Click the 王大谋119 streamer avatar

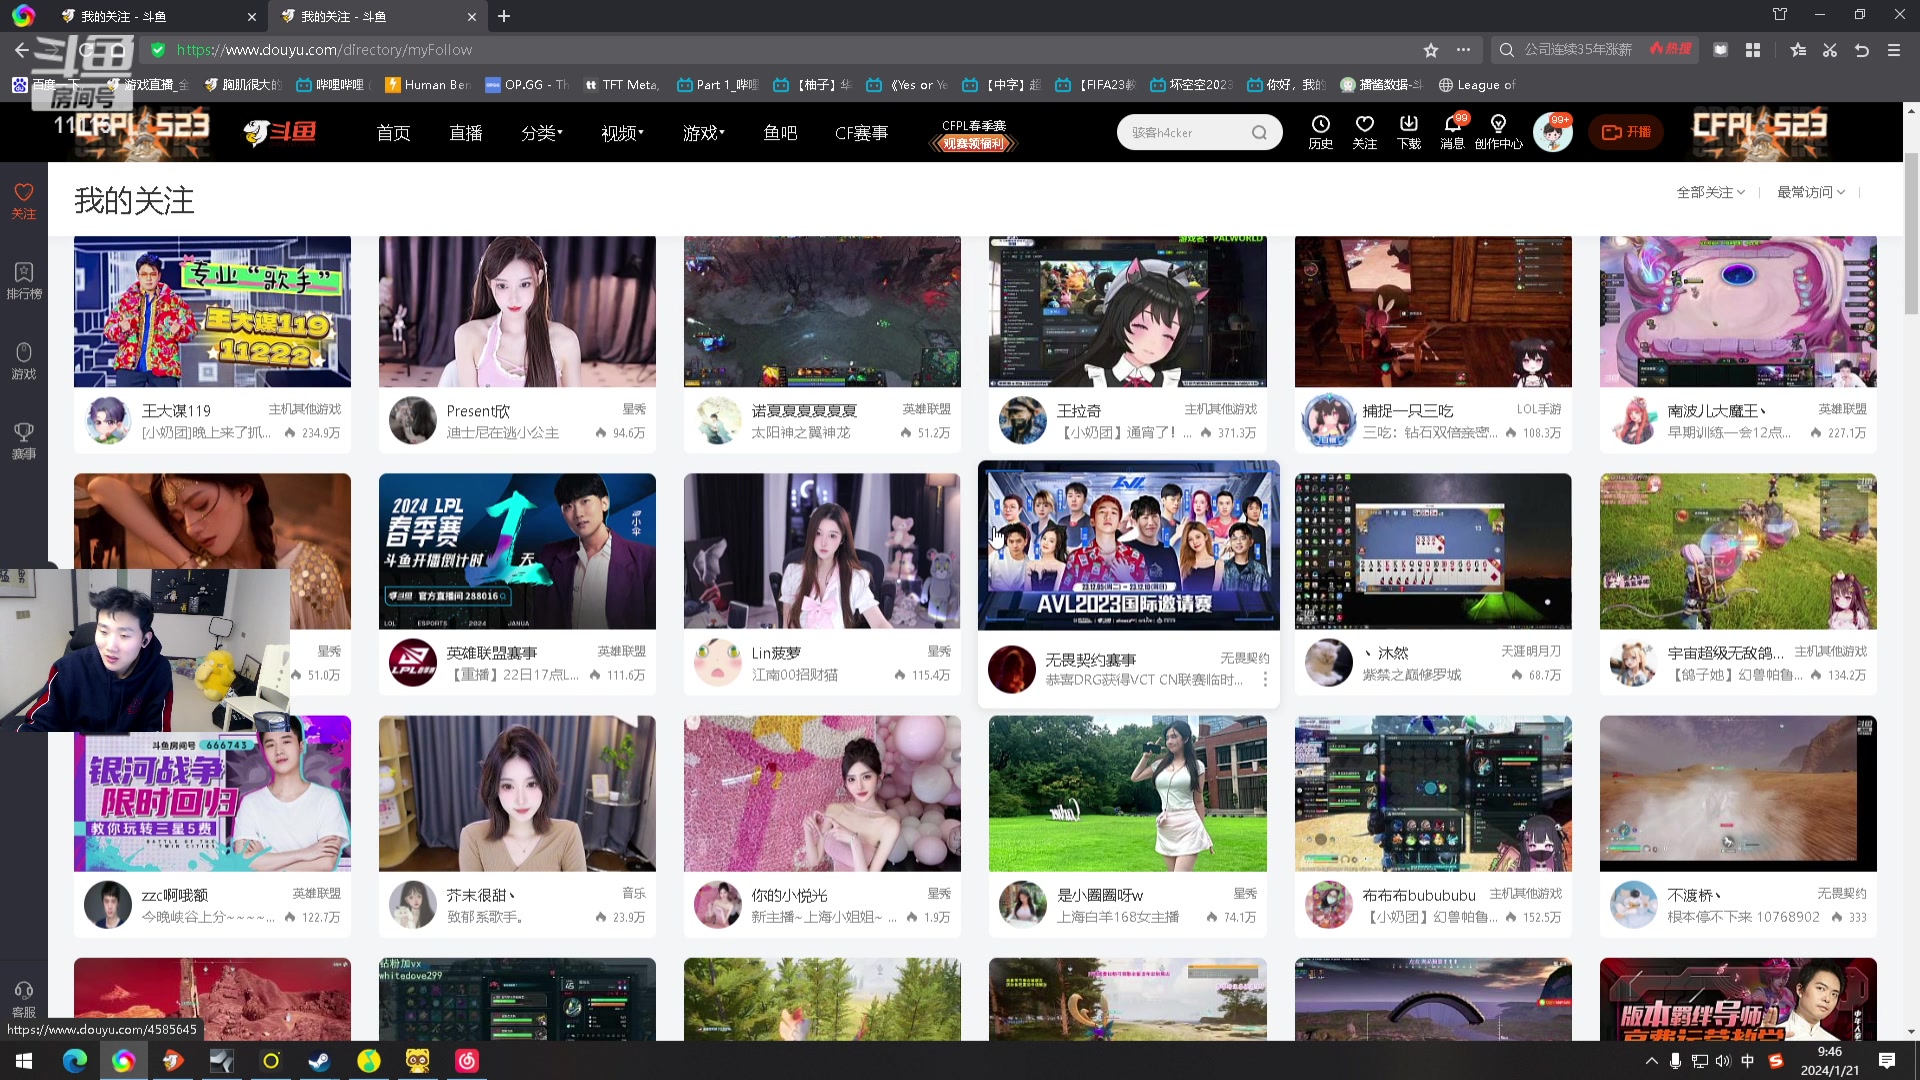[108, 421]
